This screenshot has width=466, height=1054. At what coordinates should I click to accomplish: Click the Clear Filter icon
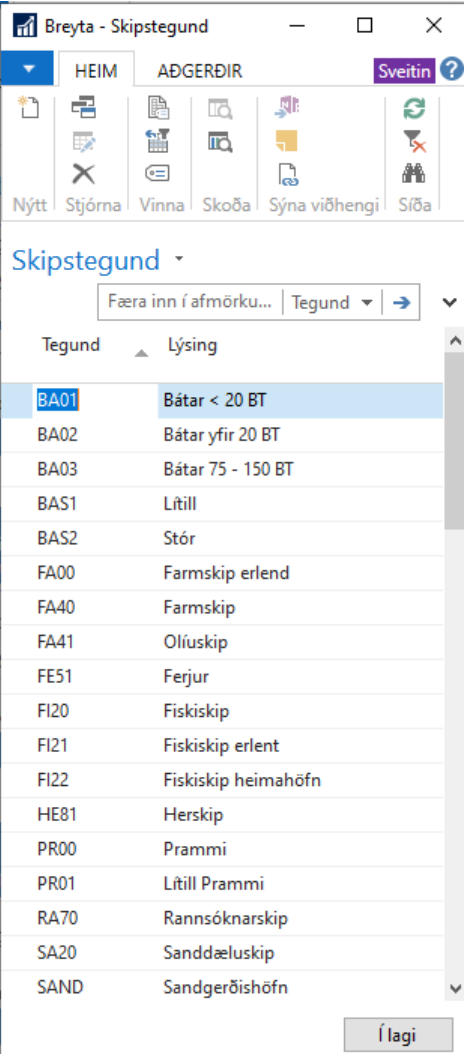tap(414, 141)
